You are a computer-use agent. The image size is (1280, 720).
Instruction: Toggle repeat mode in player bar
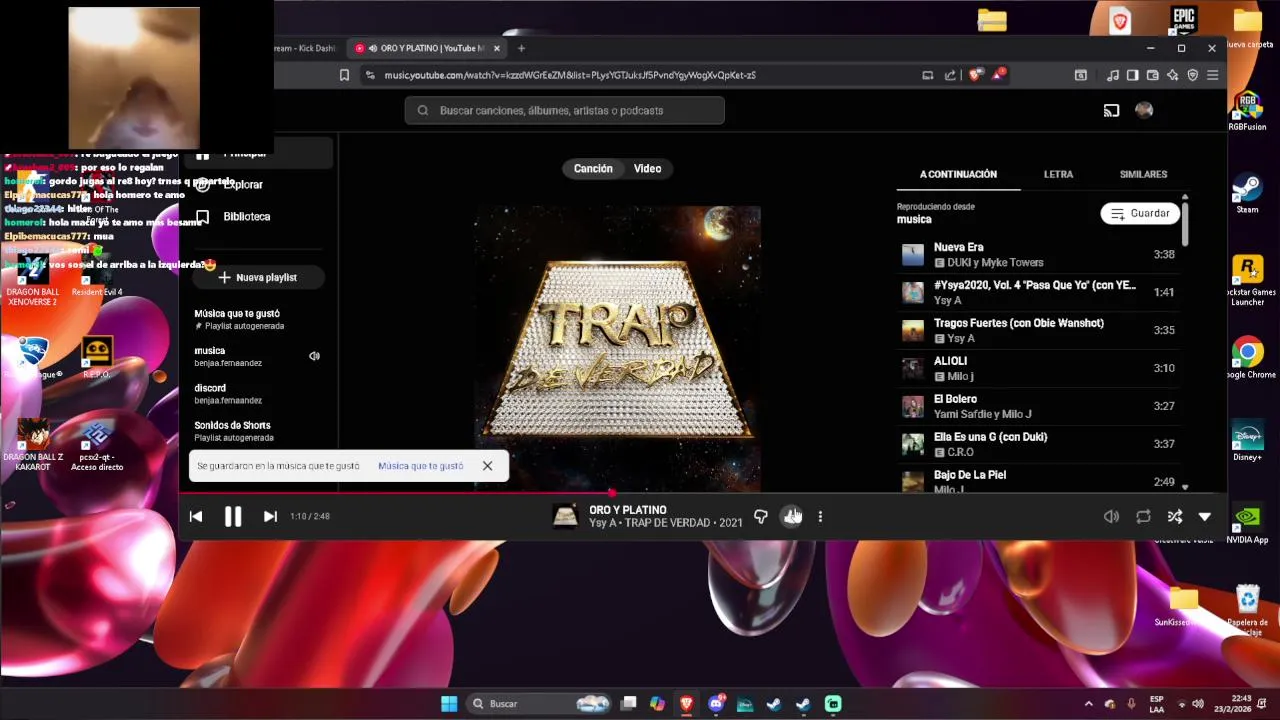coord(1143,516)
